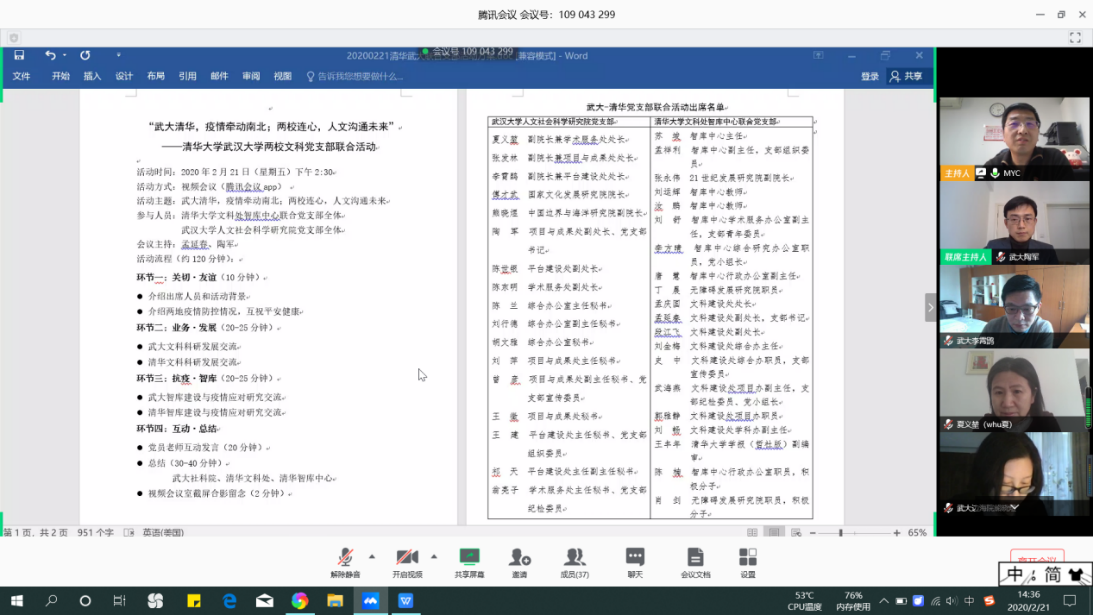This screenshot has width=1093, height=615.
Task: Expand audio options arrow beside mute
Action: (x=372, y=557)
